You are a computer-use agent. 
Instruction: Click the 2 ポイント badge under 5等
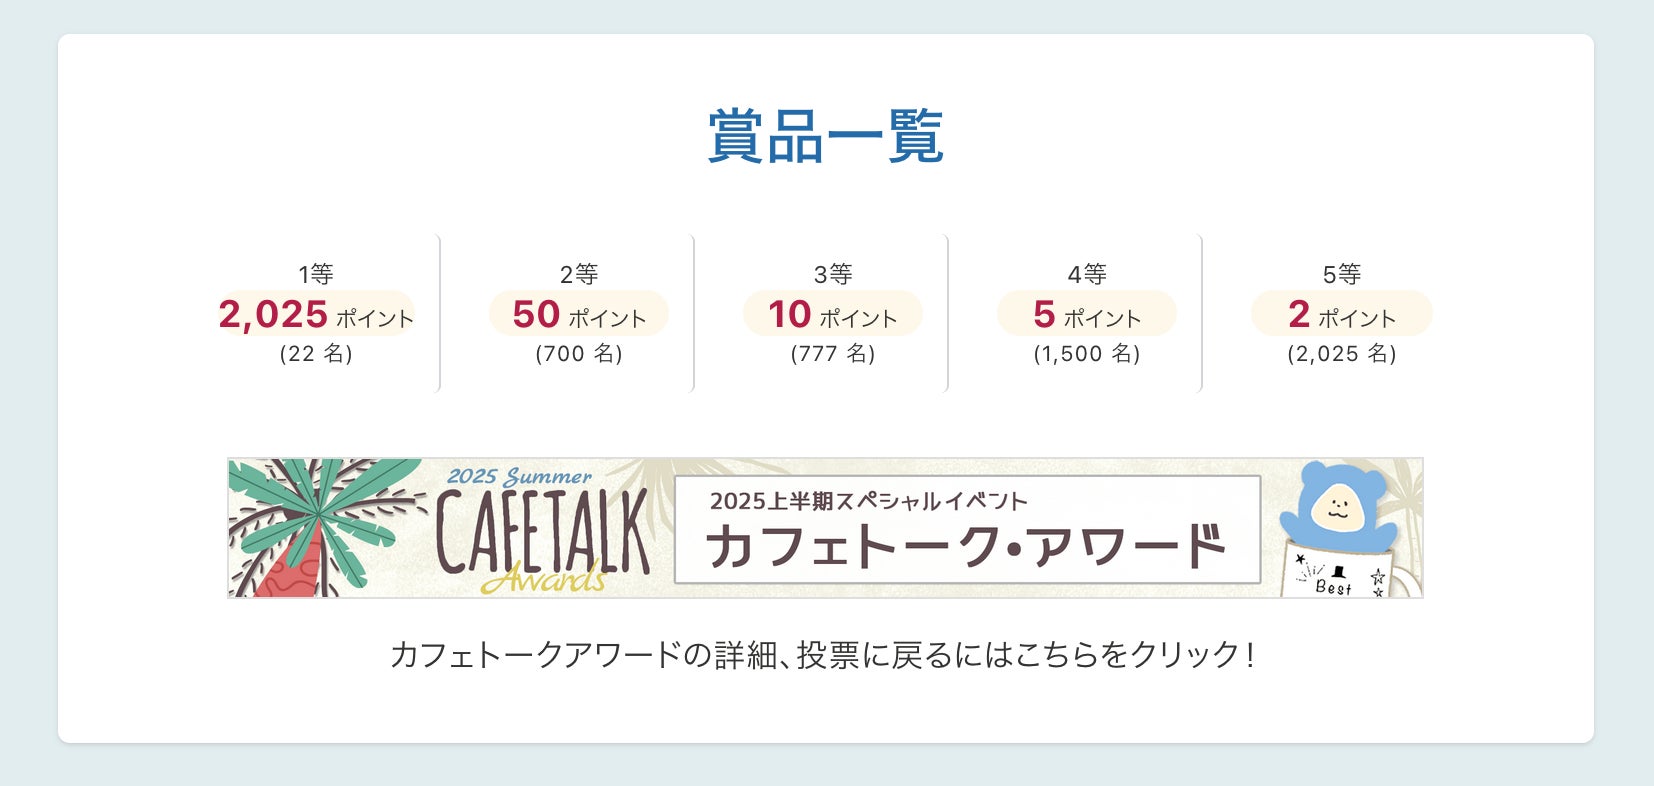click(1342, 315)
